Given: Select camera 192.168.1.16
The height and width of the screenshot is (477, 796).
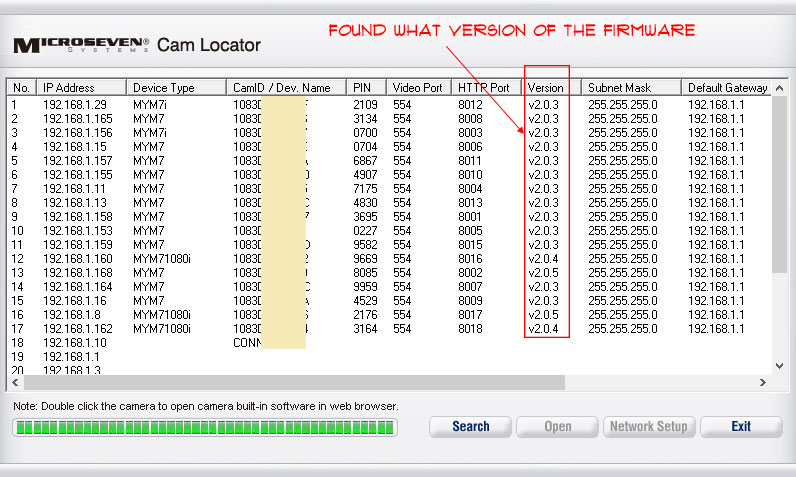Looking at the screenshot, I should [389, 301].
